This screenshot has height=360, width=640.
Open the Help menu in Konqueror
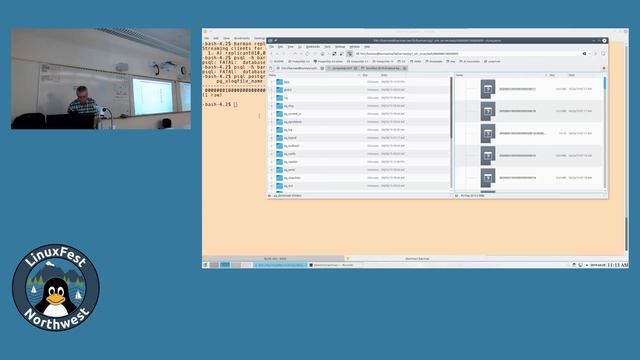click(x=367, y=47)
